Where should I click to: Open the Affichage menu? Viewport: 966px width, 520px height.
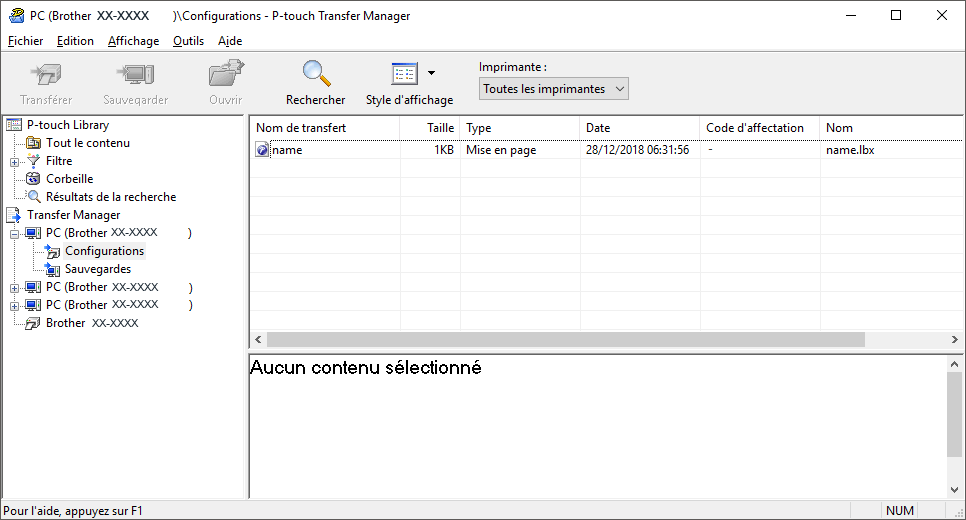click(x=133, y=41)
